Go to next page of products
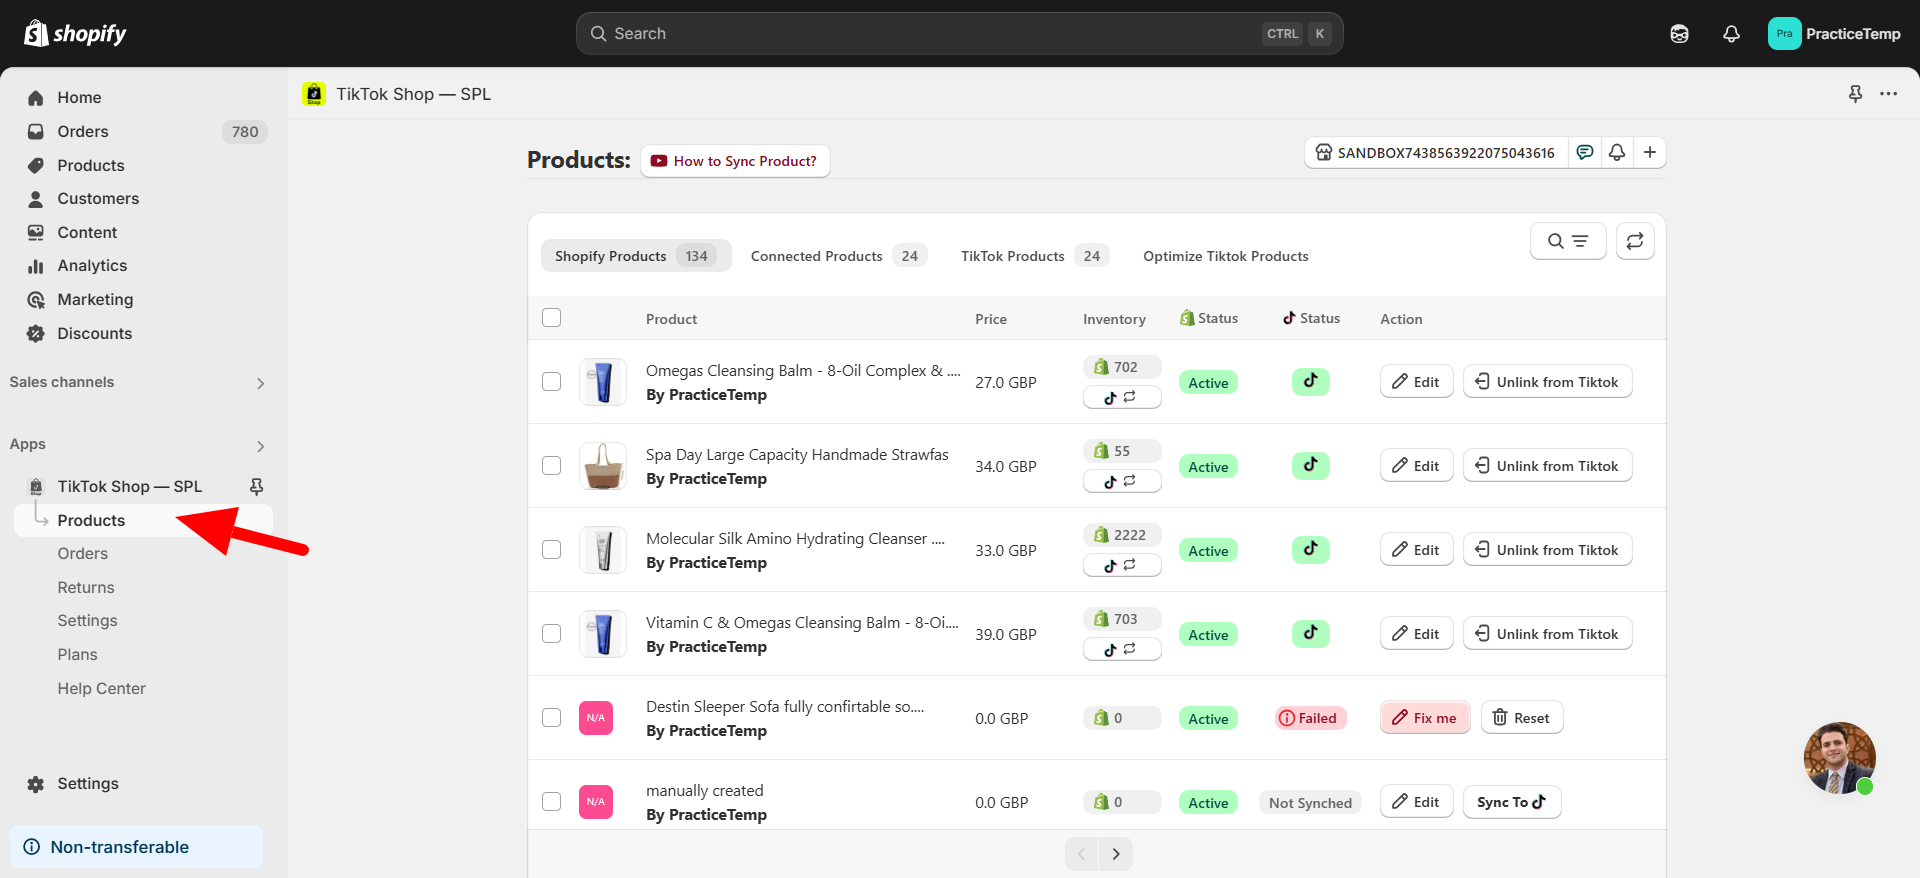1920x878 pixels. (1116, 854)
